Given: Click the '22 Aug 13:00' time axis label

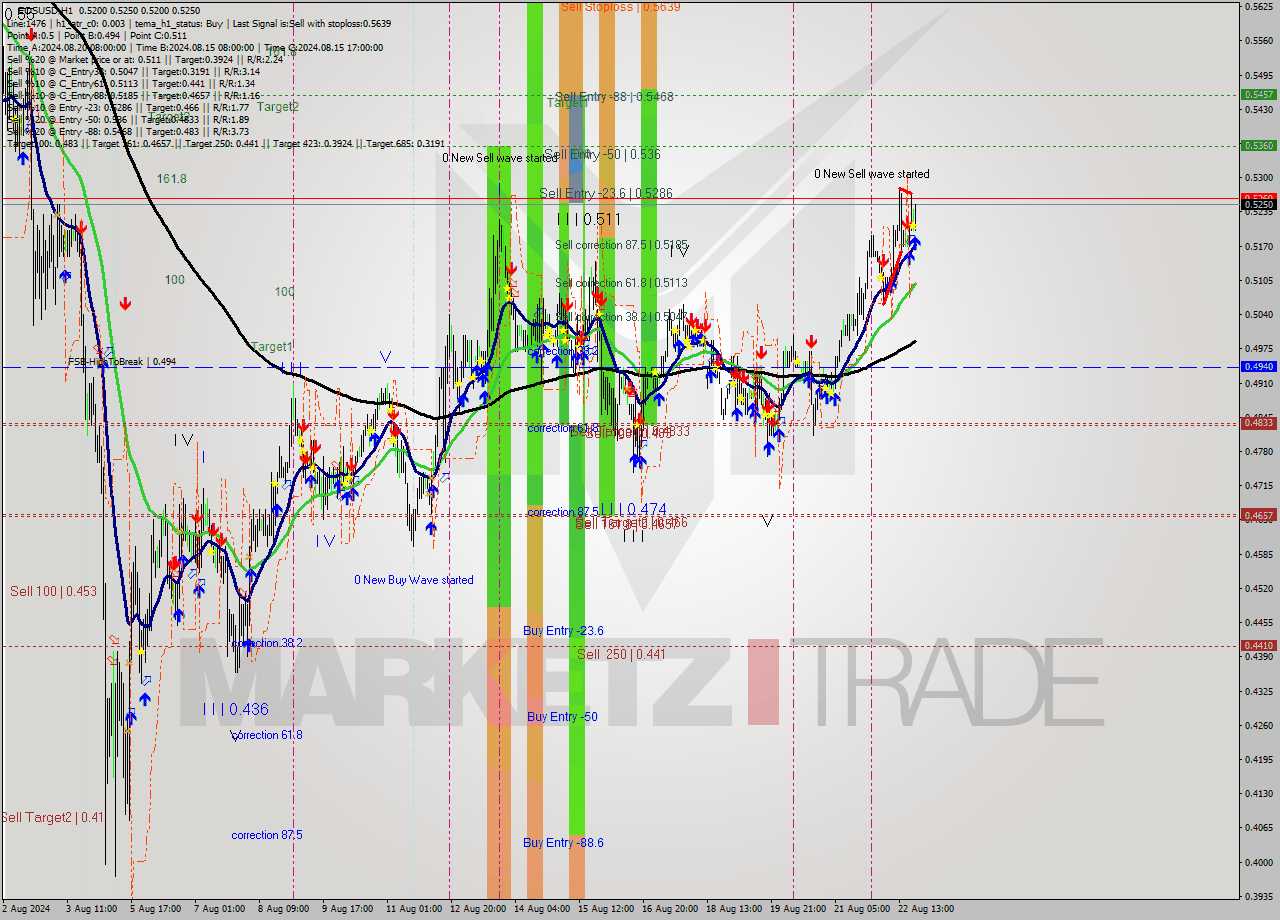Looking at the screenshot, I should coord(926,909).
